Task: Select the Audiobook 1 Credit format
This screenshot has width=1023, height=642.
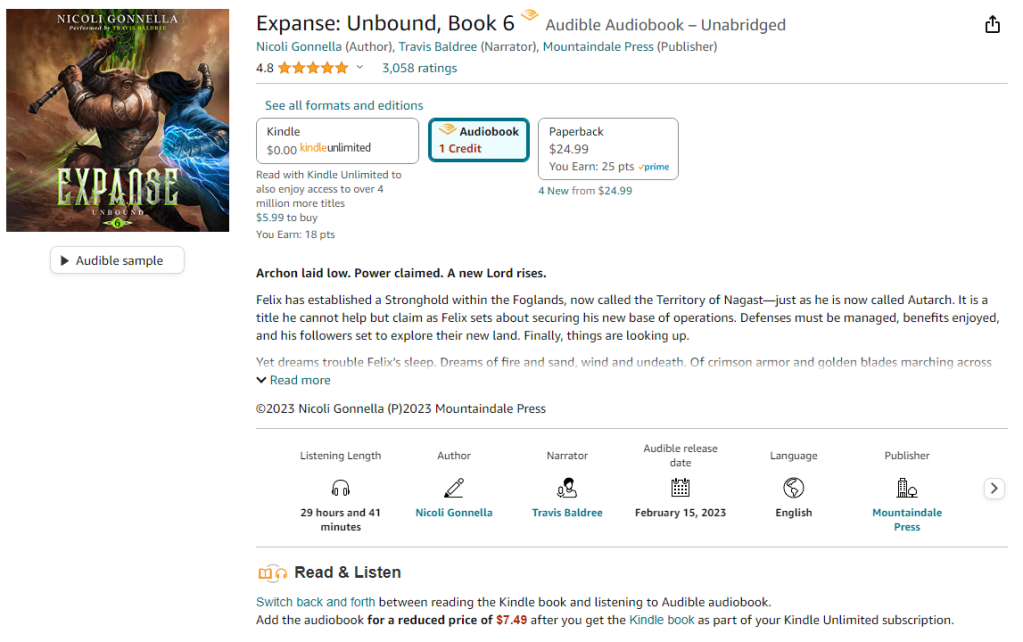Action: (x=479, y=140)
